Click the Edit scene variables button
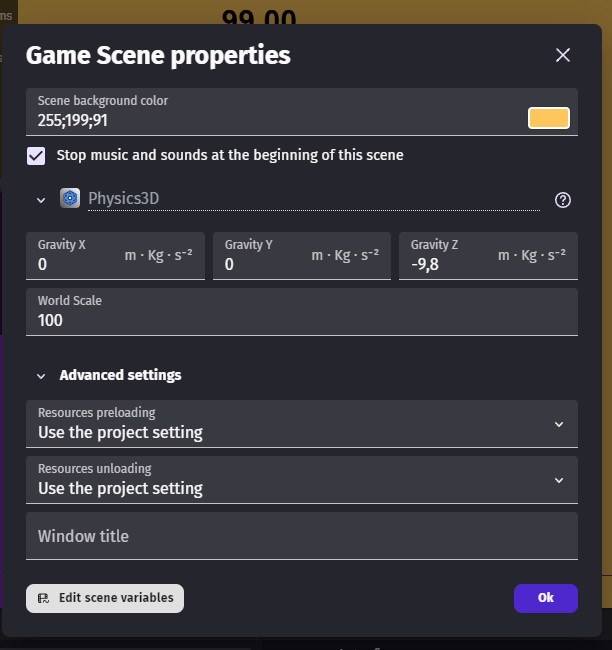This screenshot has width=612, height=650. pyautogui.click(x=105, y=598)
